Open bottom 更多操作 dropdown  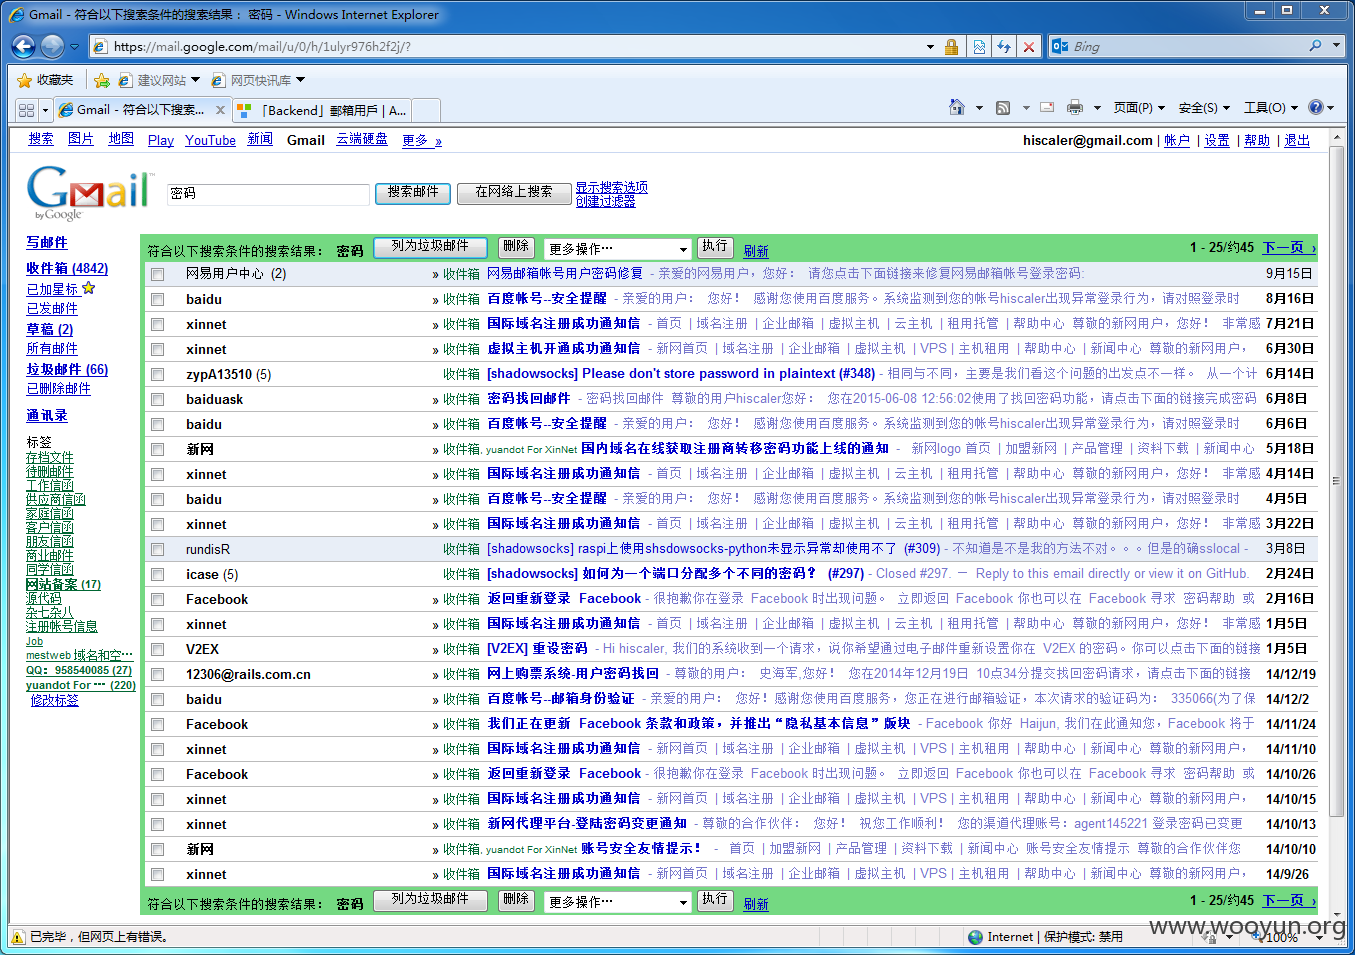tap(618, 902)
